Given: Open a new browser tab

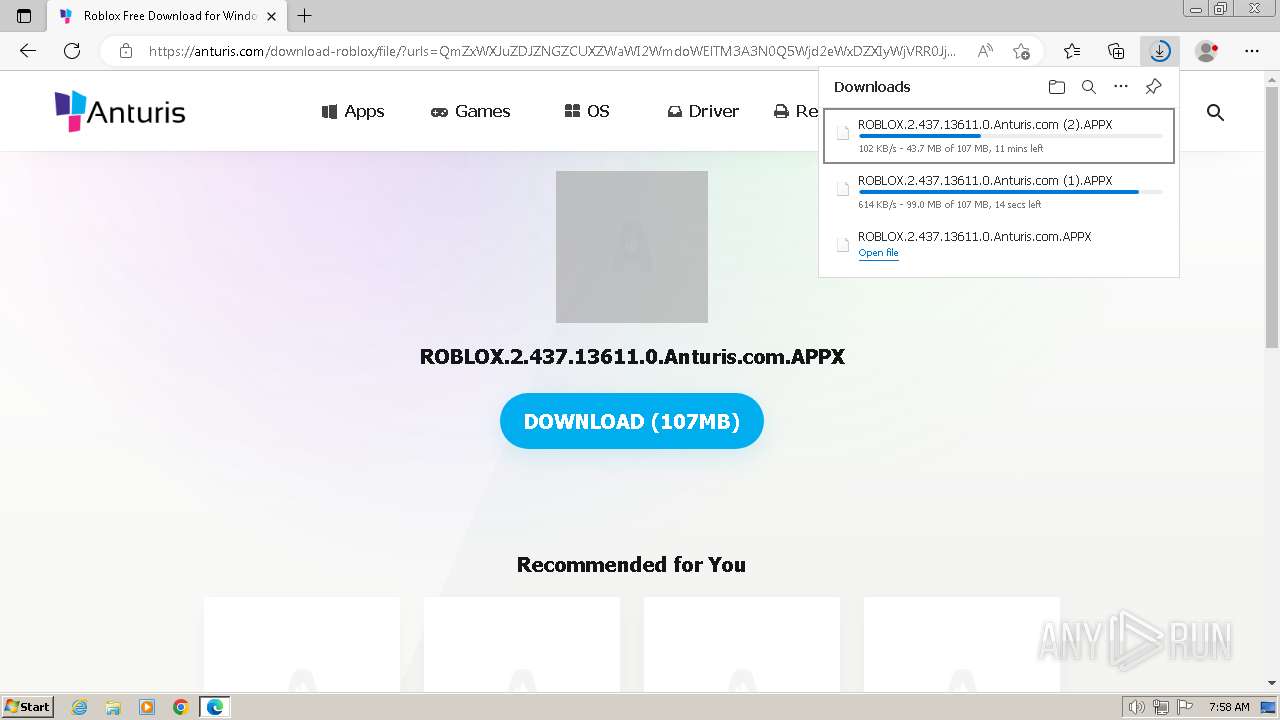Looking at the screenshot, I should click(x=305, y=16).
